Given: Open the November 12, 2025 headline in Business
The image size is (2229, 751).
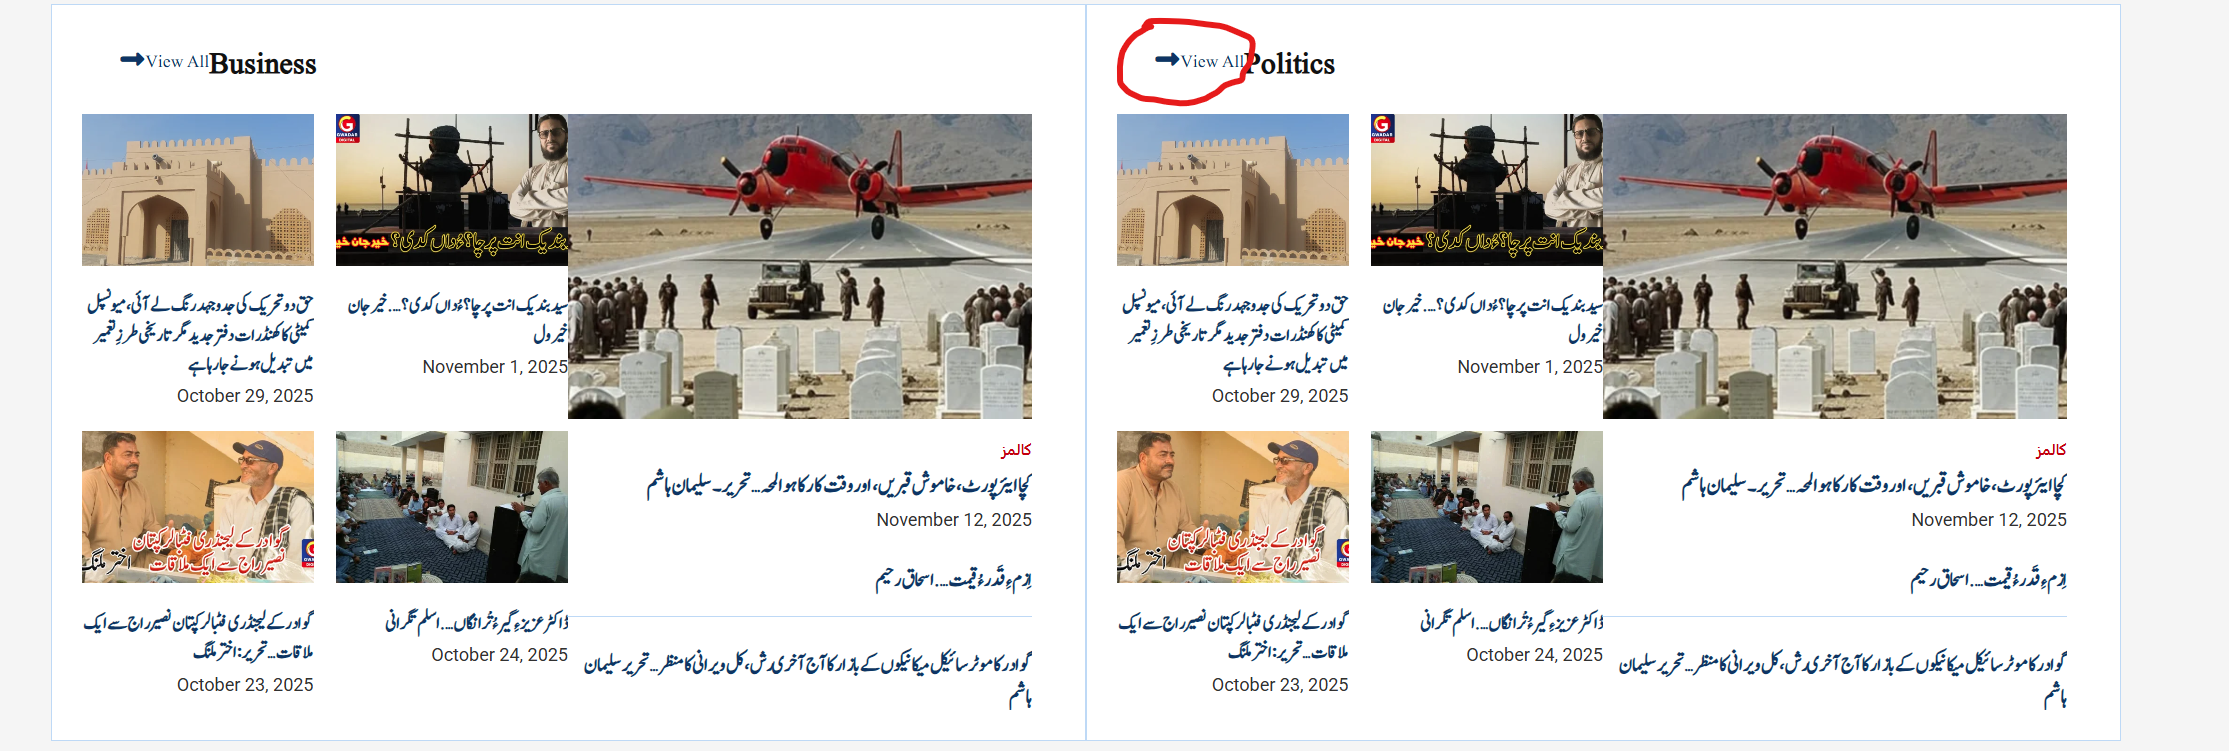Looking at the screenshot, I should [839, 485].
